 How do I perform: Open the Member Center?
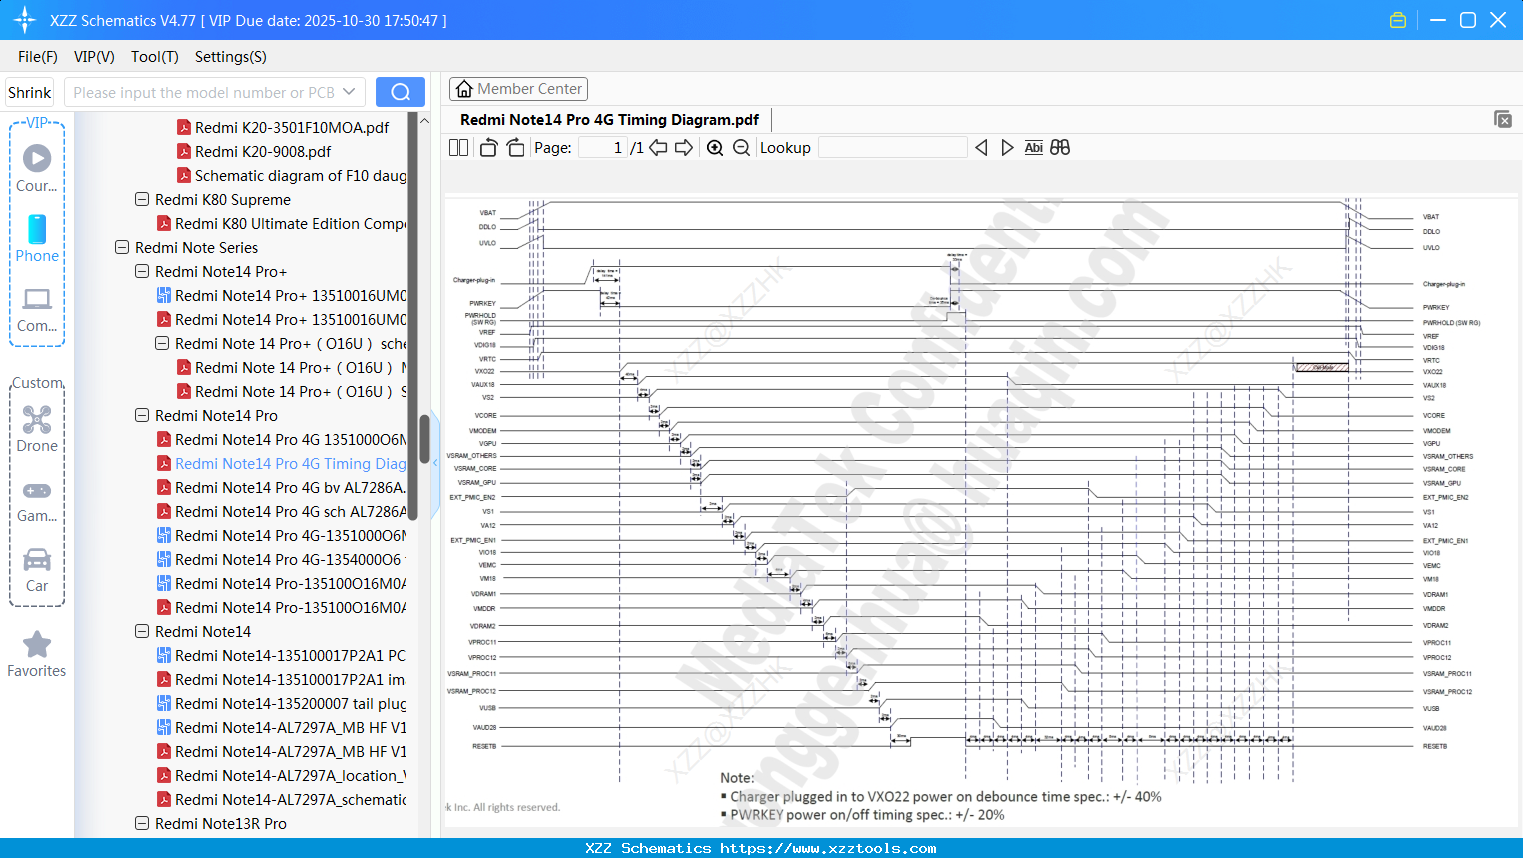(518, 88)
